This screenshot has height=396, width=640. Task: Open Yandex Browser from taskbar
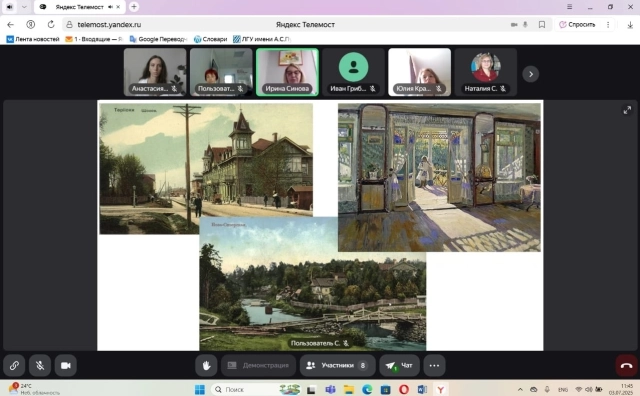click(x=440, y=389)
